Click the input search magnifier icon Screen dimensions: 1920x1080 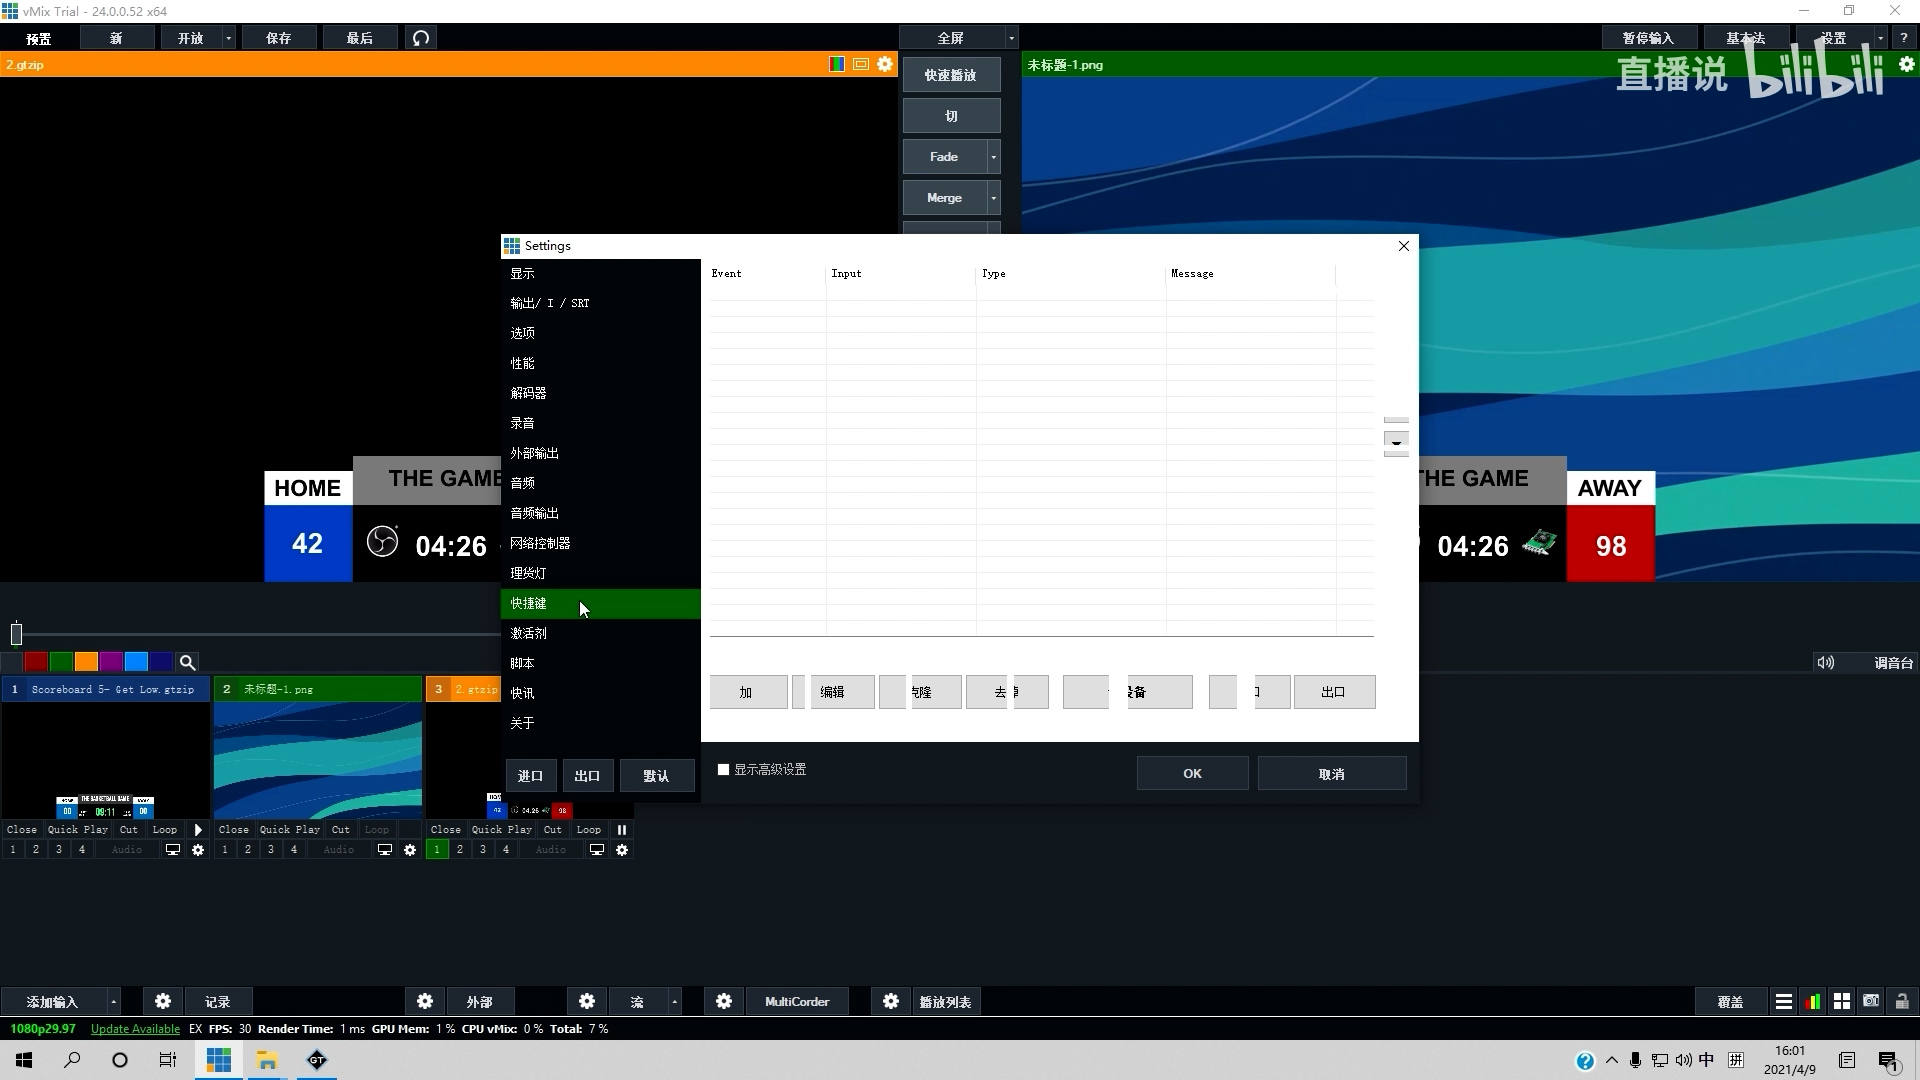tap(187, 662)
